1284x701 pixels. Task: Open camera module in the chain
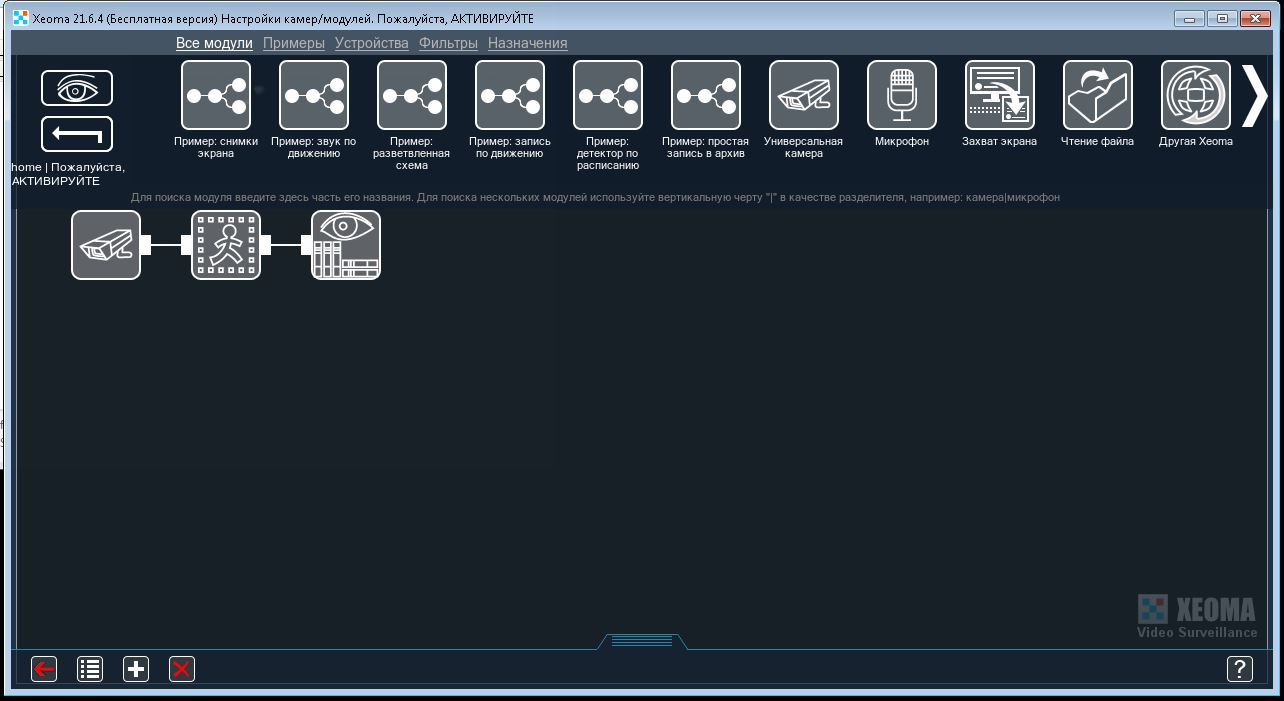pyautogui.click(x=106, y=245)
